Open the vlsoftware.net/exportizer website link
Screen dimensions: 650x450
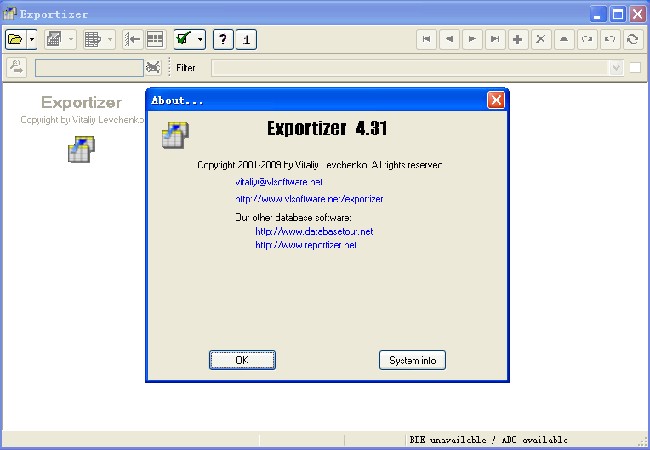coord(309,199)
